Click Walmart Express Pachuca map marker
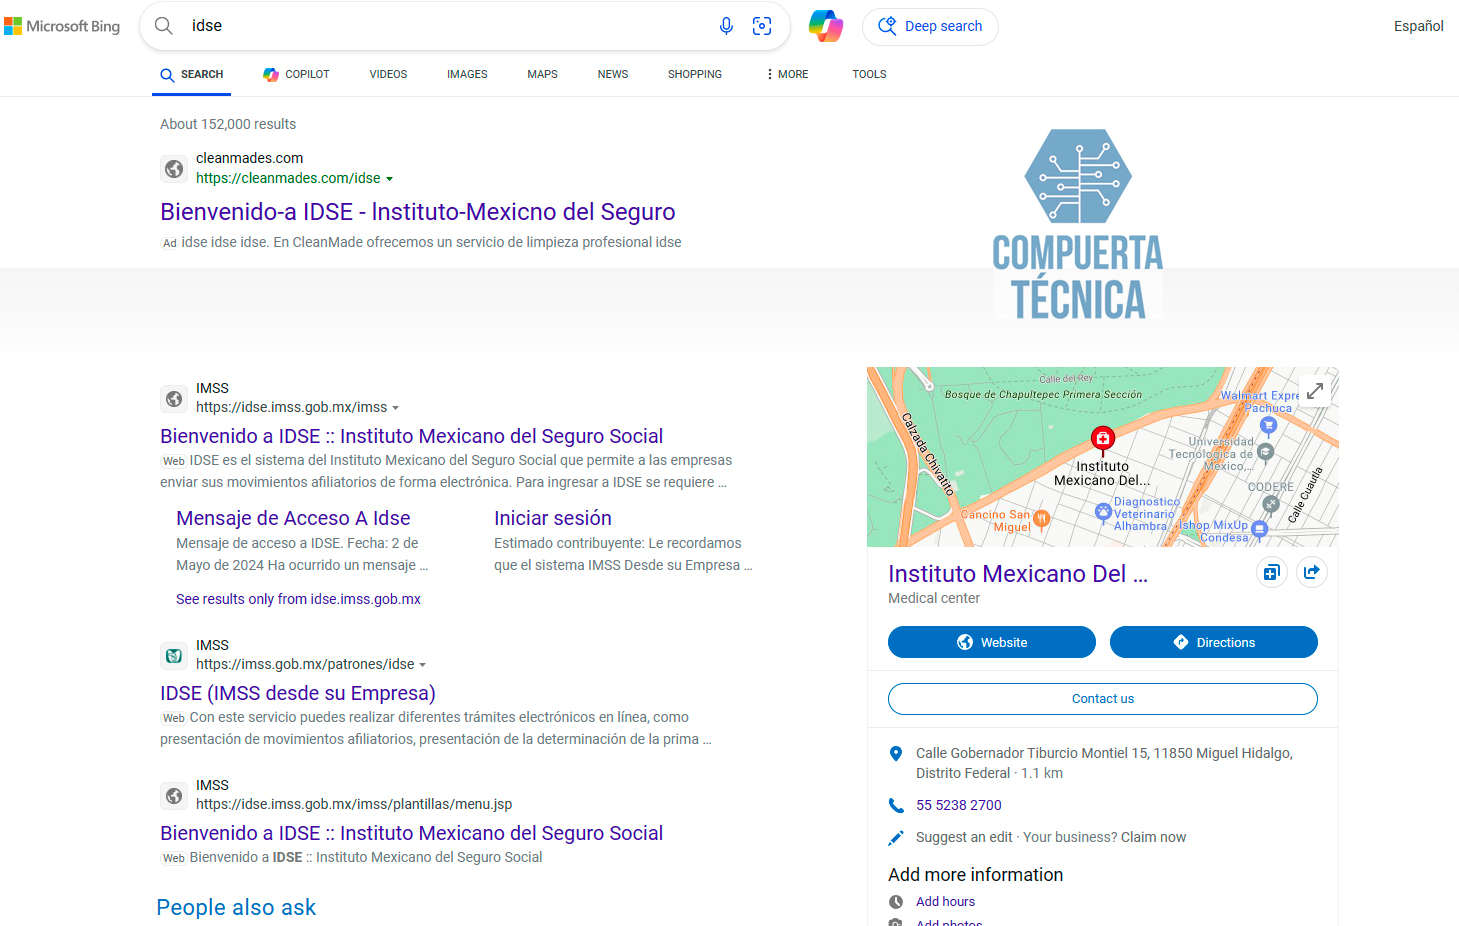 [1268, 425]
